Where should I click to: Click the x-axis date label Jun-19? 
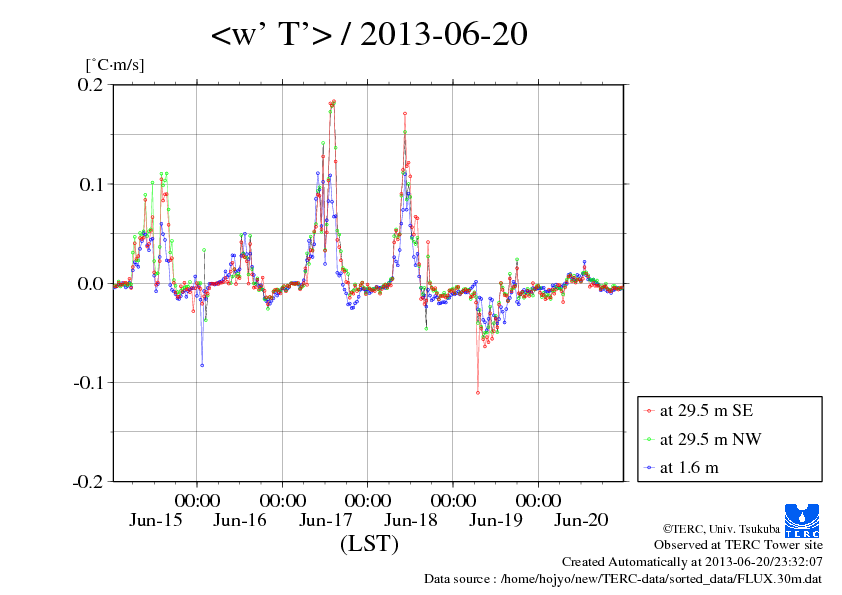click(x=496, y=520)
